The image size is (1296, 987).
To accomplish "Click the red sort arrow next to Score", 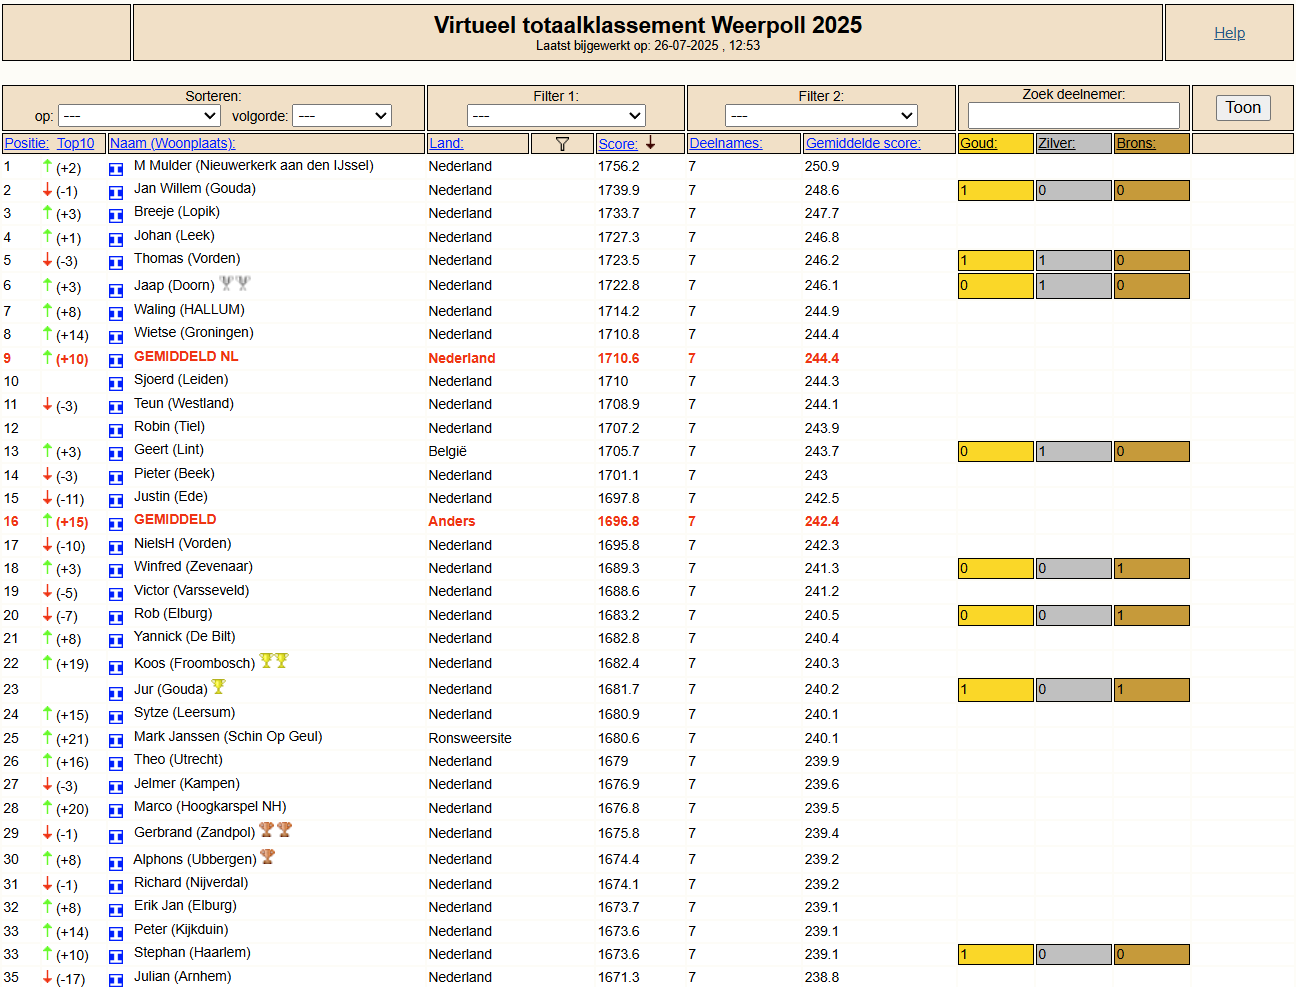I will 650,143.
